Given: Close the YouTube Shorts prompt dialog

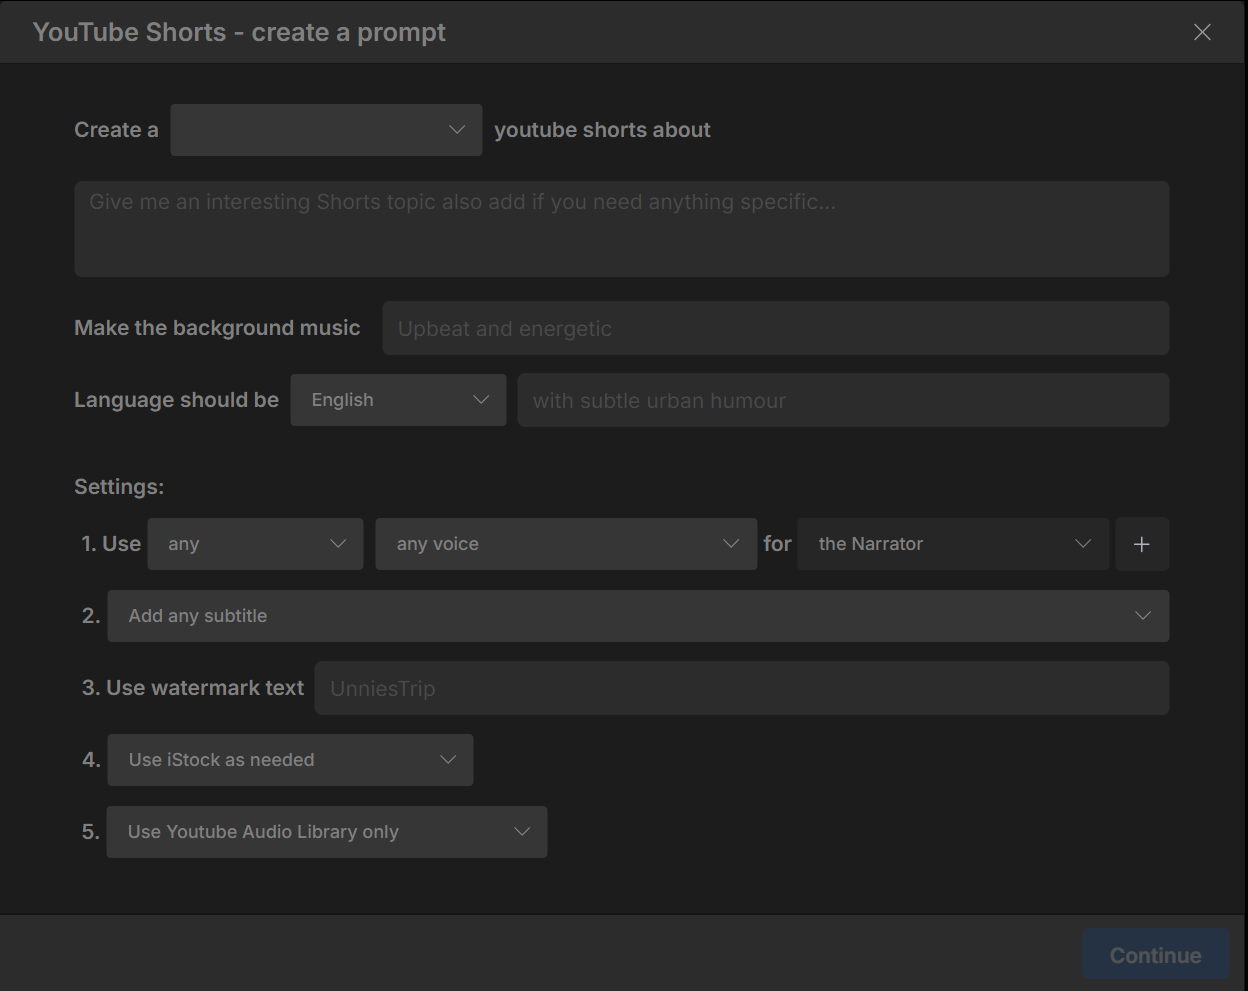Looking at the screenshot, I should [1202, 32].
